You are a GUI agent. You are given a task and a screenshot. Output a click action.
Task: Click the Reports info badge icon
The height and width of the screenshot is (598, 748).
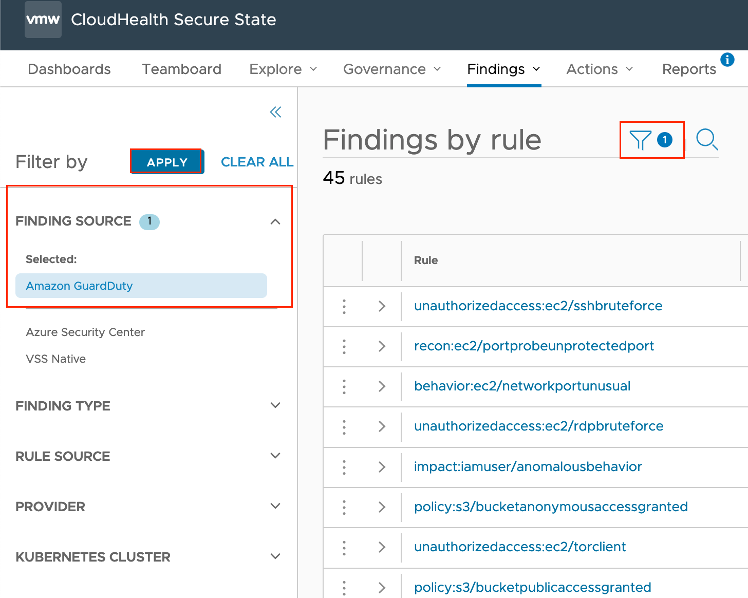[728, 60]
